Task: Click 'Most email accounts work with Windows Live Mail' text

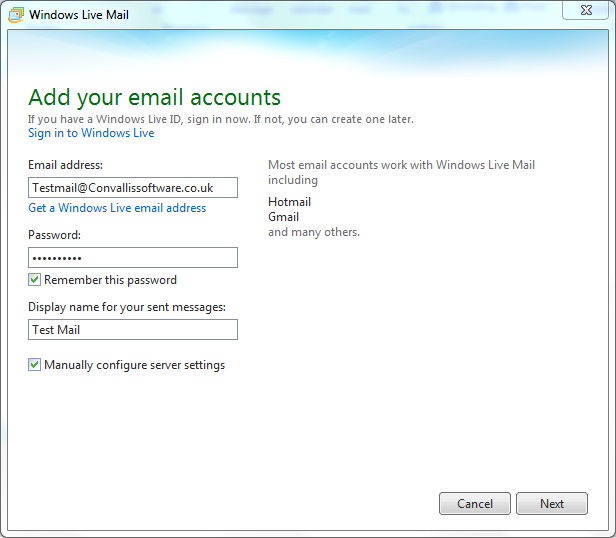Action: (402, 165)
